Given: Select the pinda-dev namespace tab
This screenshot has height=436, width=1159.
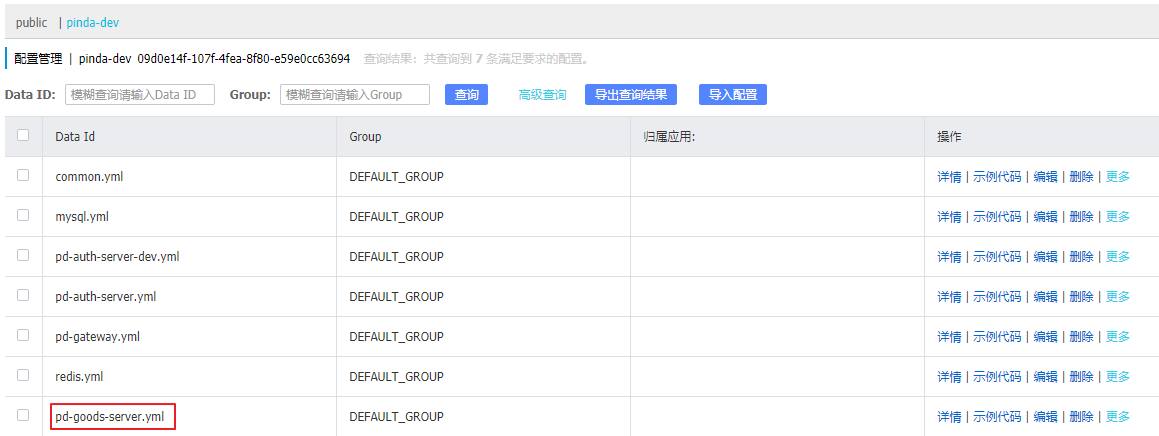Looking at the screenshot, I should point(93,22).
